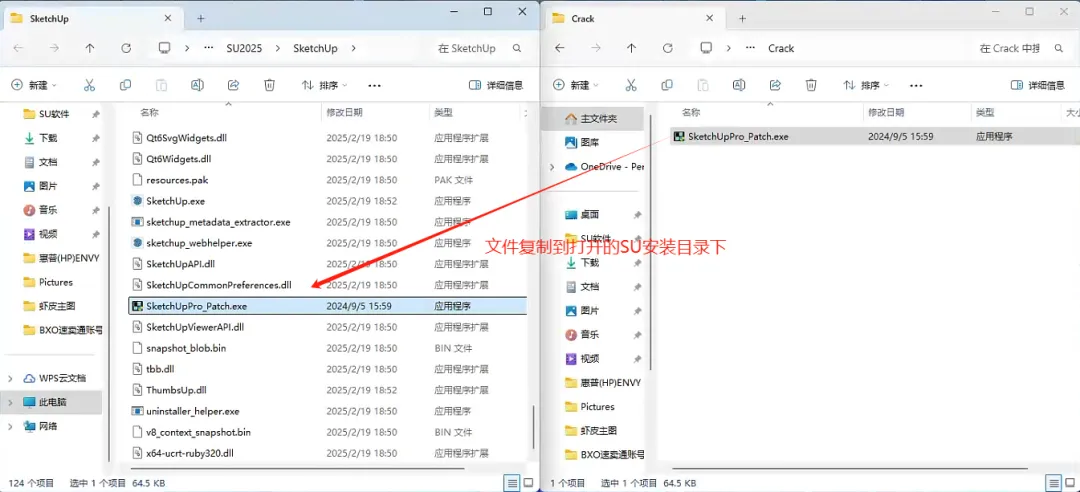
Task: Go up one folder in Crack window
Action: click(x=632, y=48)
